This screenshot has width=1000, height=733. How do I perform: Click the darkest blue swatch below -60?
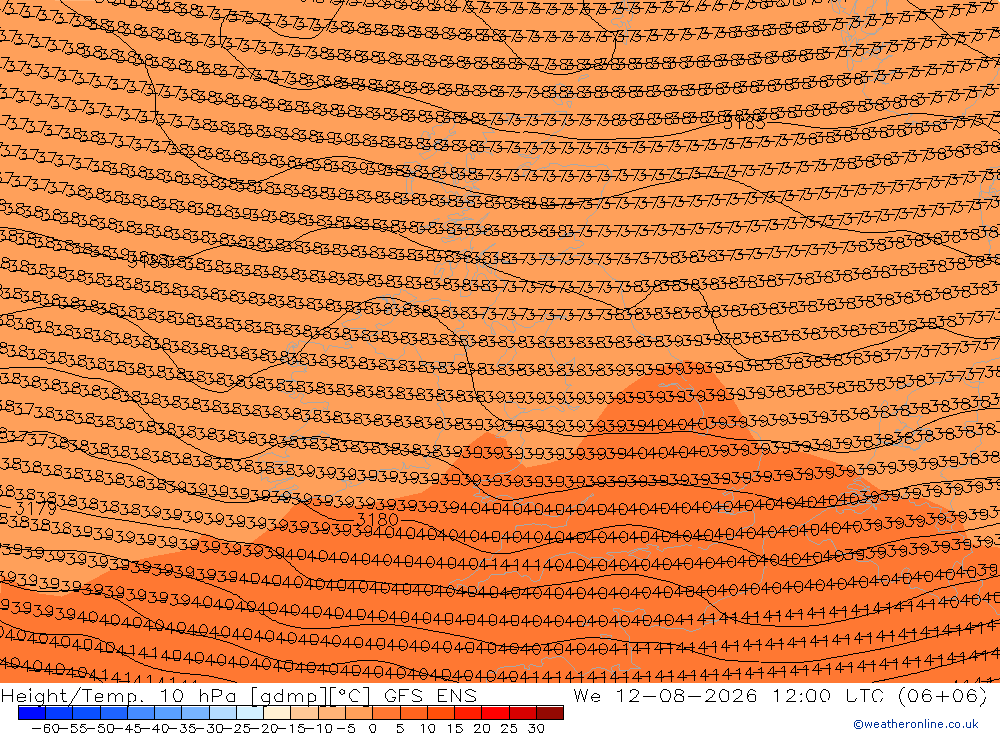(x=31, y=713)
